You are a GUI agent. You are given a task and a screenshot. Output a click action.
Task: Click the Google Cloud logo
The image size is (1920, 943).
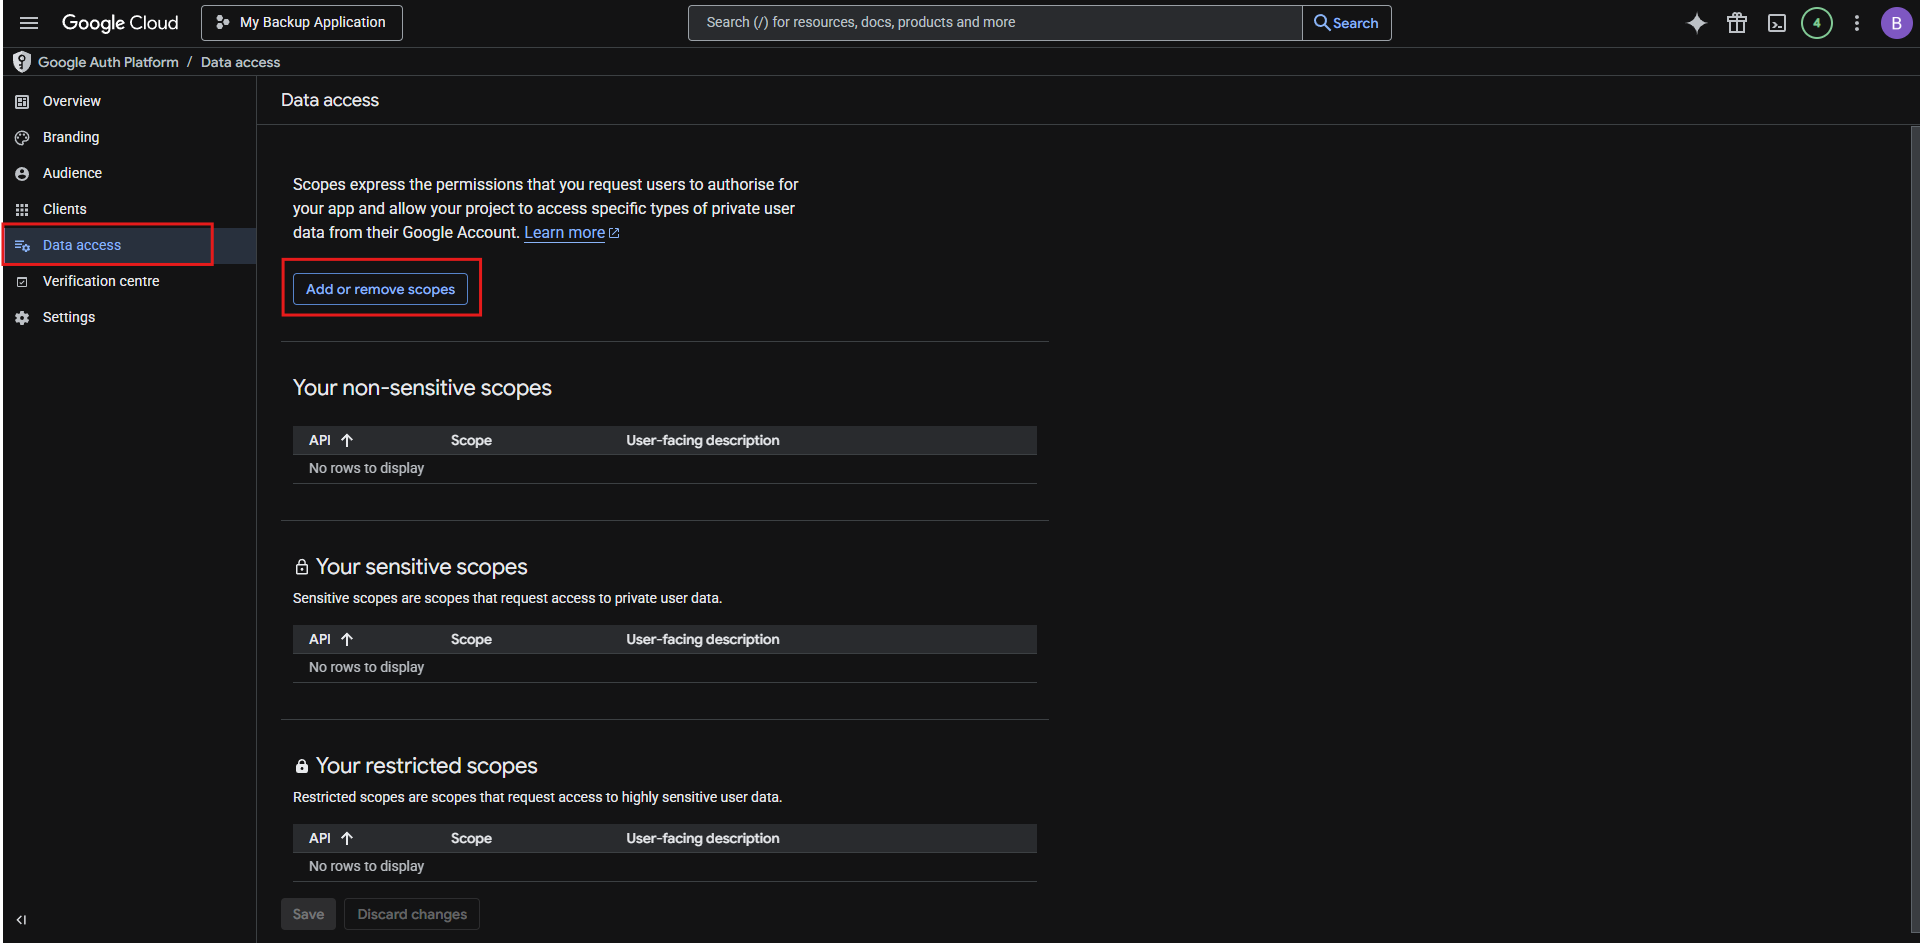(120, 22)
